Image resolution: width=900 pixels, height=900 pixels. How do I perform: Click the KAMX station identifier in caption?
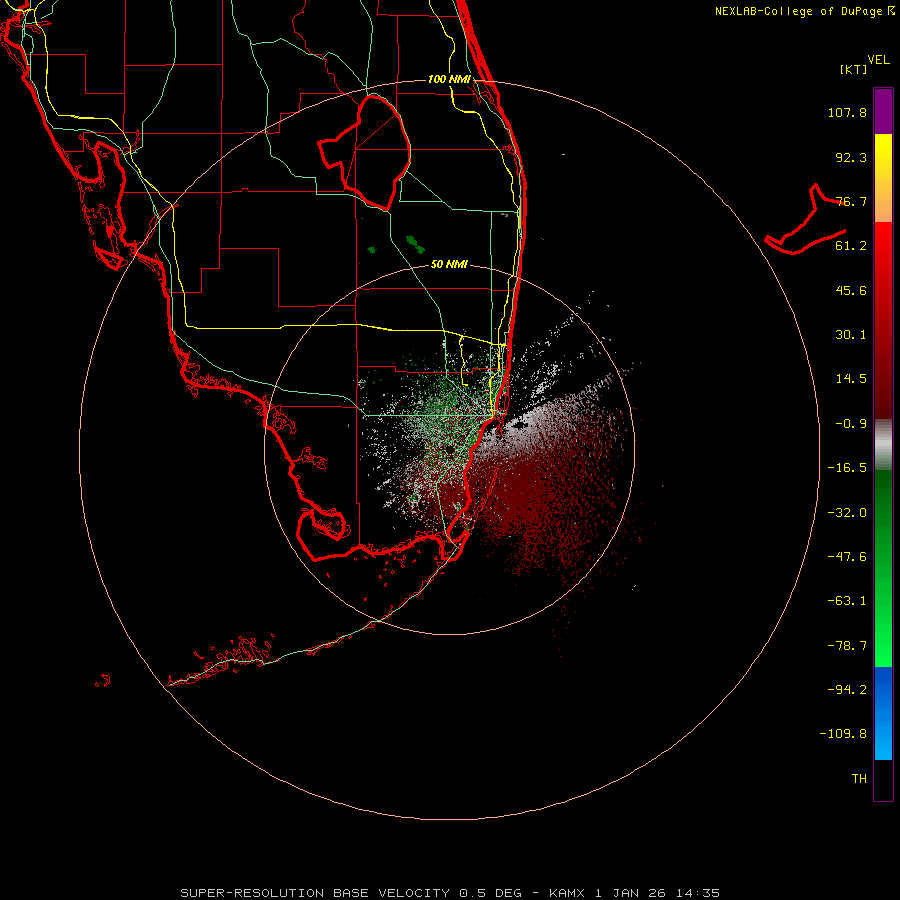point(567,893)
